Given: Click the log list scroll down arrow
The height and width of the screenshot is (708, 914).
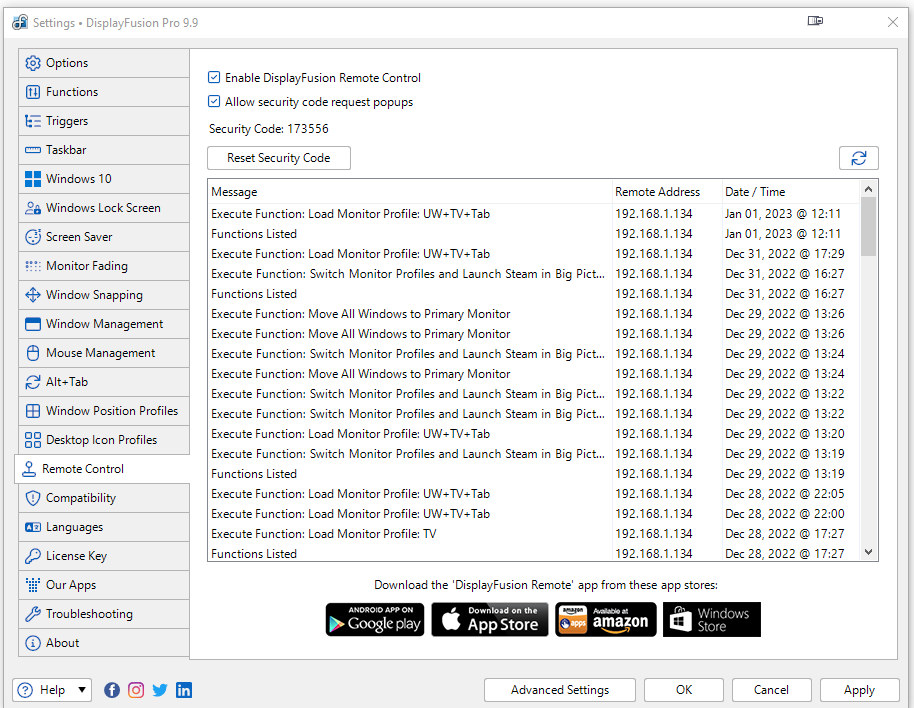Looking at the screenshot, I should point(868,552).
